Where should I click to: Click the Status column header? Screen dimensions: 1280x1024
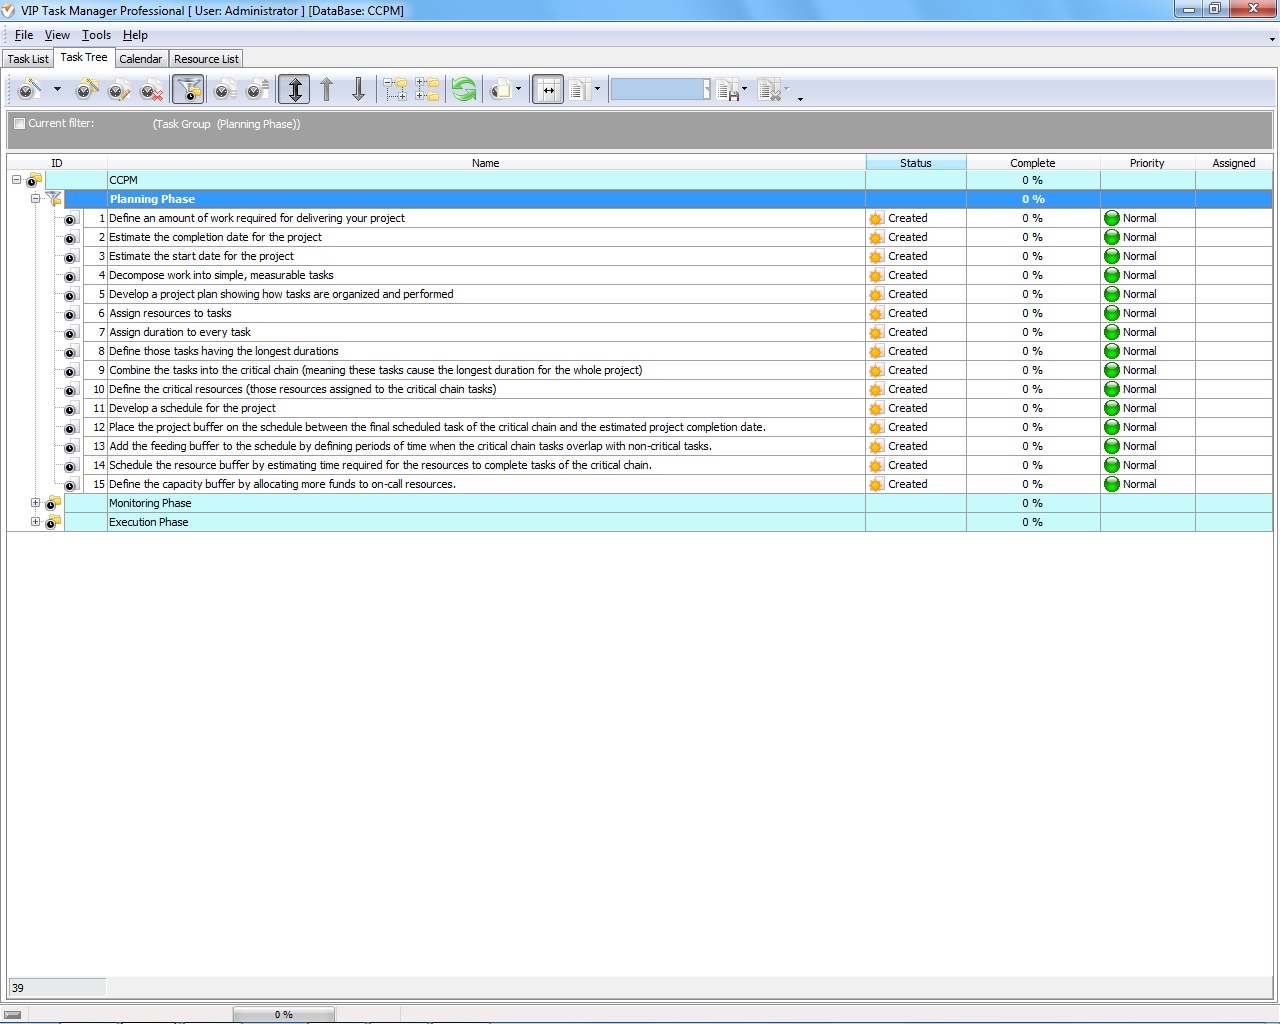tap(915, 163)
